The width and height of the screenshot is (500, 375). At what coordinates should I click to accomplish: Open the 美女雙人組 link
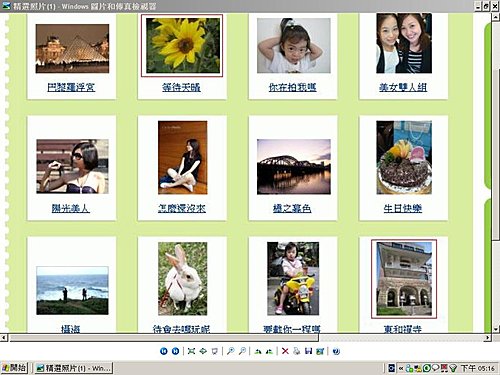(403, 87)
